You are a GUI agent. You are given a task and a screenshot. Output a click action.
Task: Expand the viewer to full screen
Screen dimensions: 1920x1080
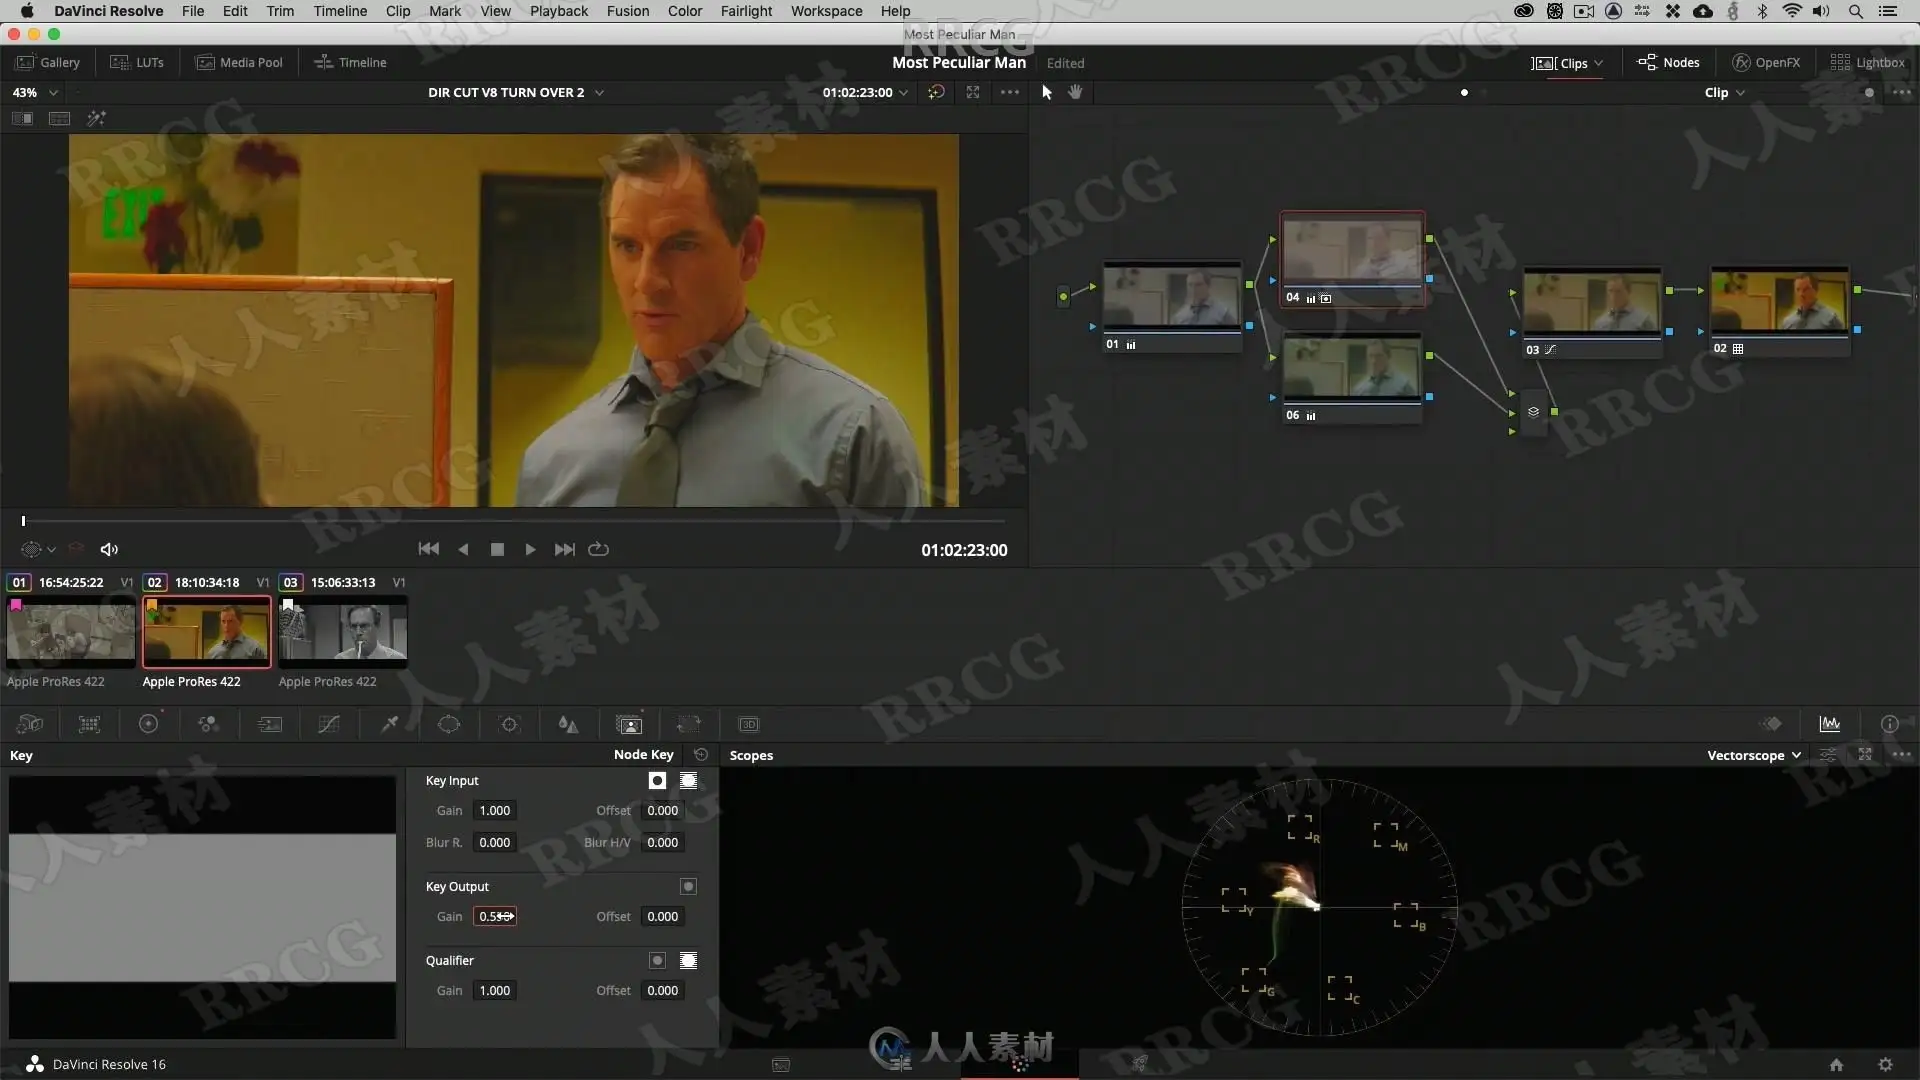coord(973,92)
